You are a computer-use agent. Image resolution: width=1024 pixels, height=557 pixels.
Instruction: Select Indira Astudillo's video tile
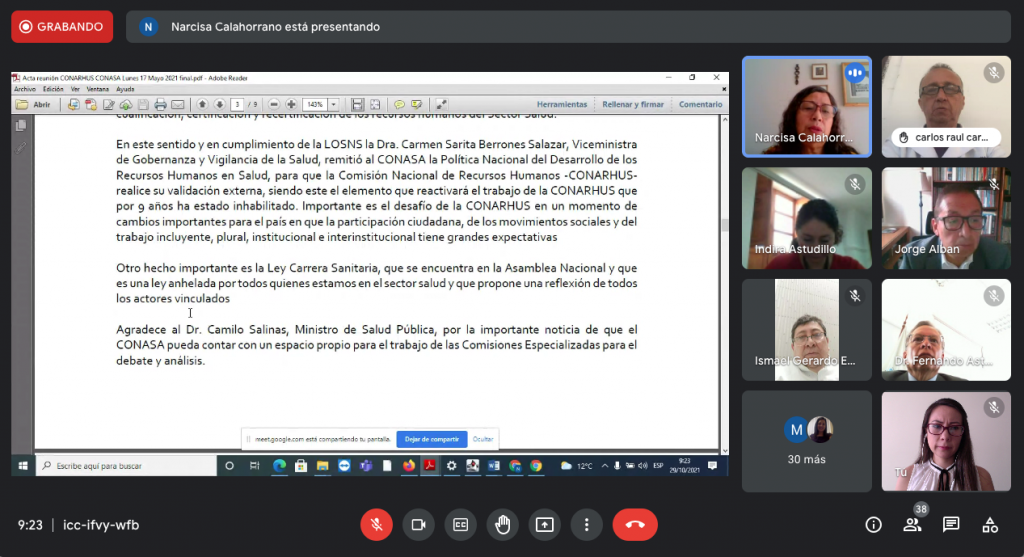coord(807,218)
